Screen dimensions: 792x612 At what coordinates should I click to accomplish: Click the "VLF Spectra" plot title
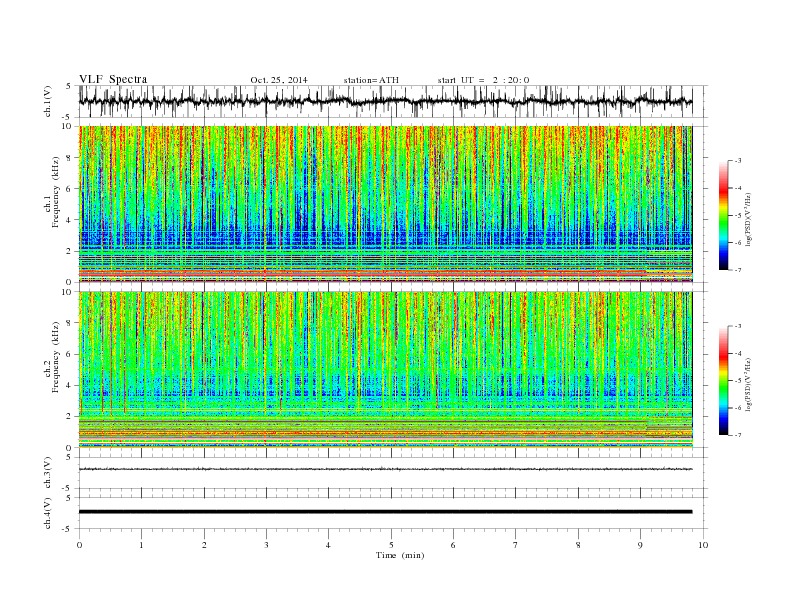113,79
